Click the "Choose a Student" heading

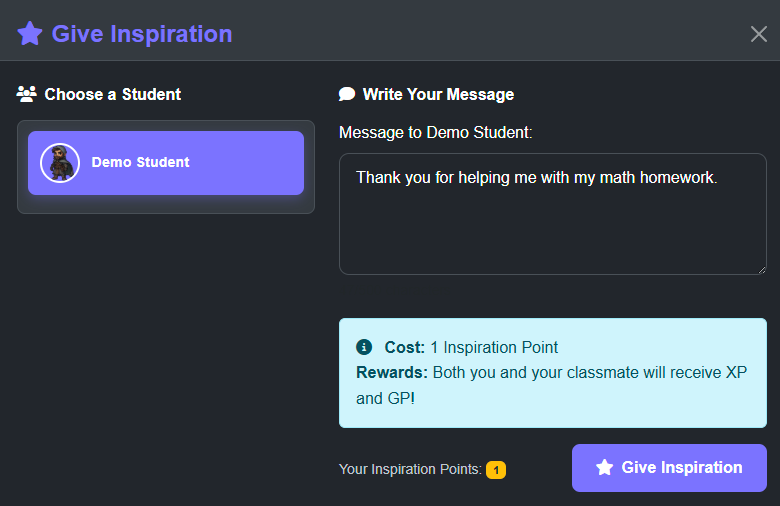pos(113,94)
